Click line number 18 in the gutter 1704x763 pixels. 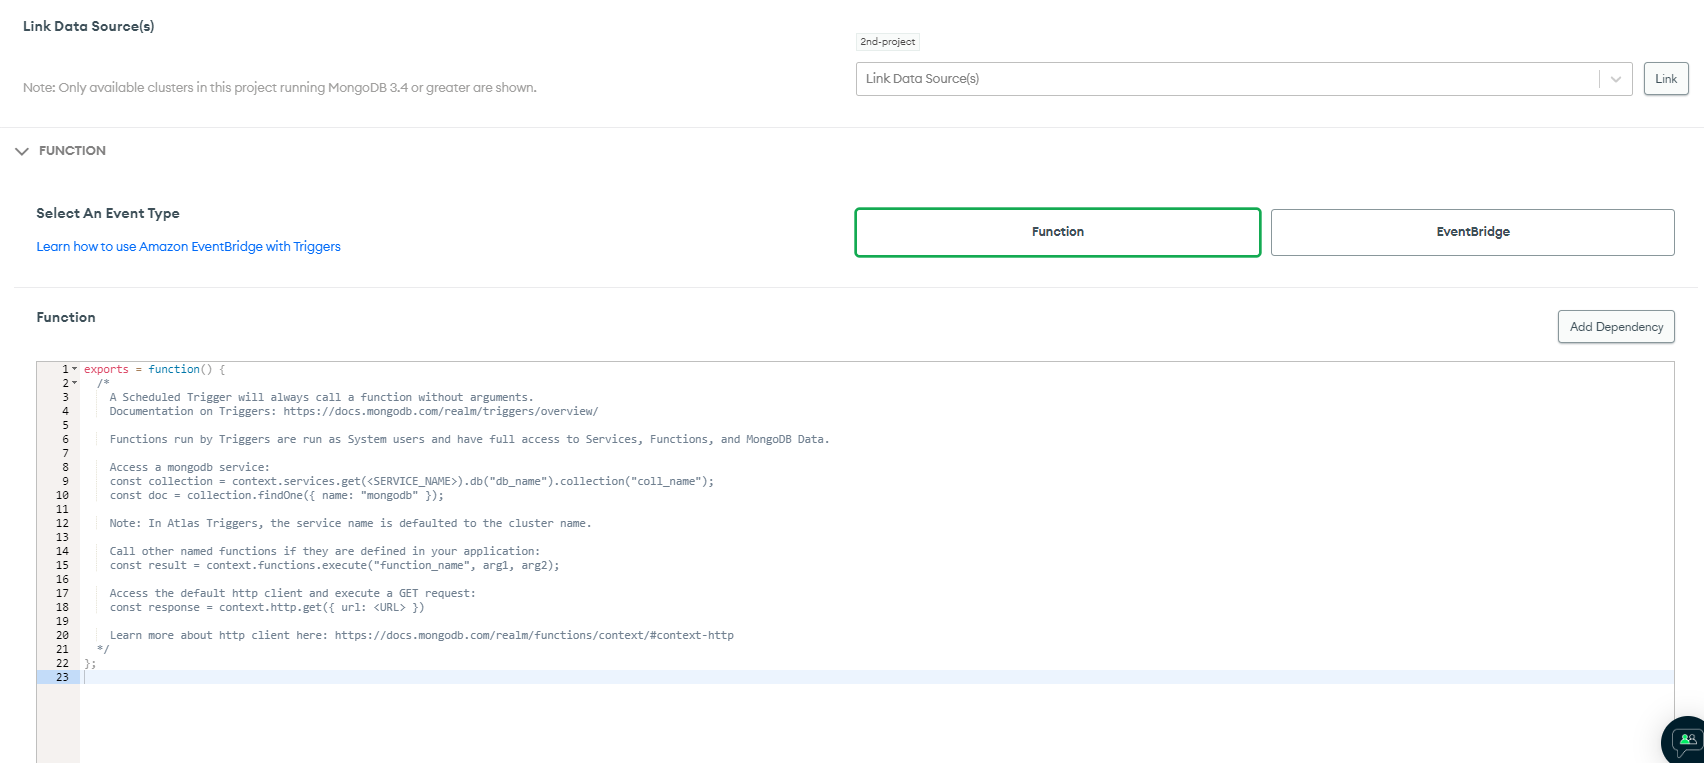[62, 608]
